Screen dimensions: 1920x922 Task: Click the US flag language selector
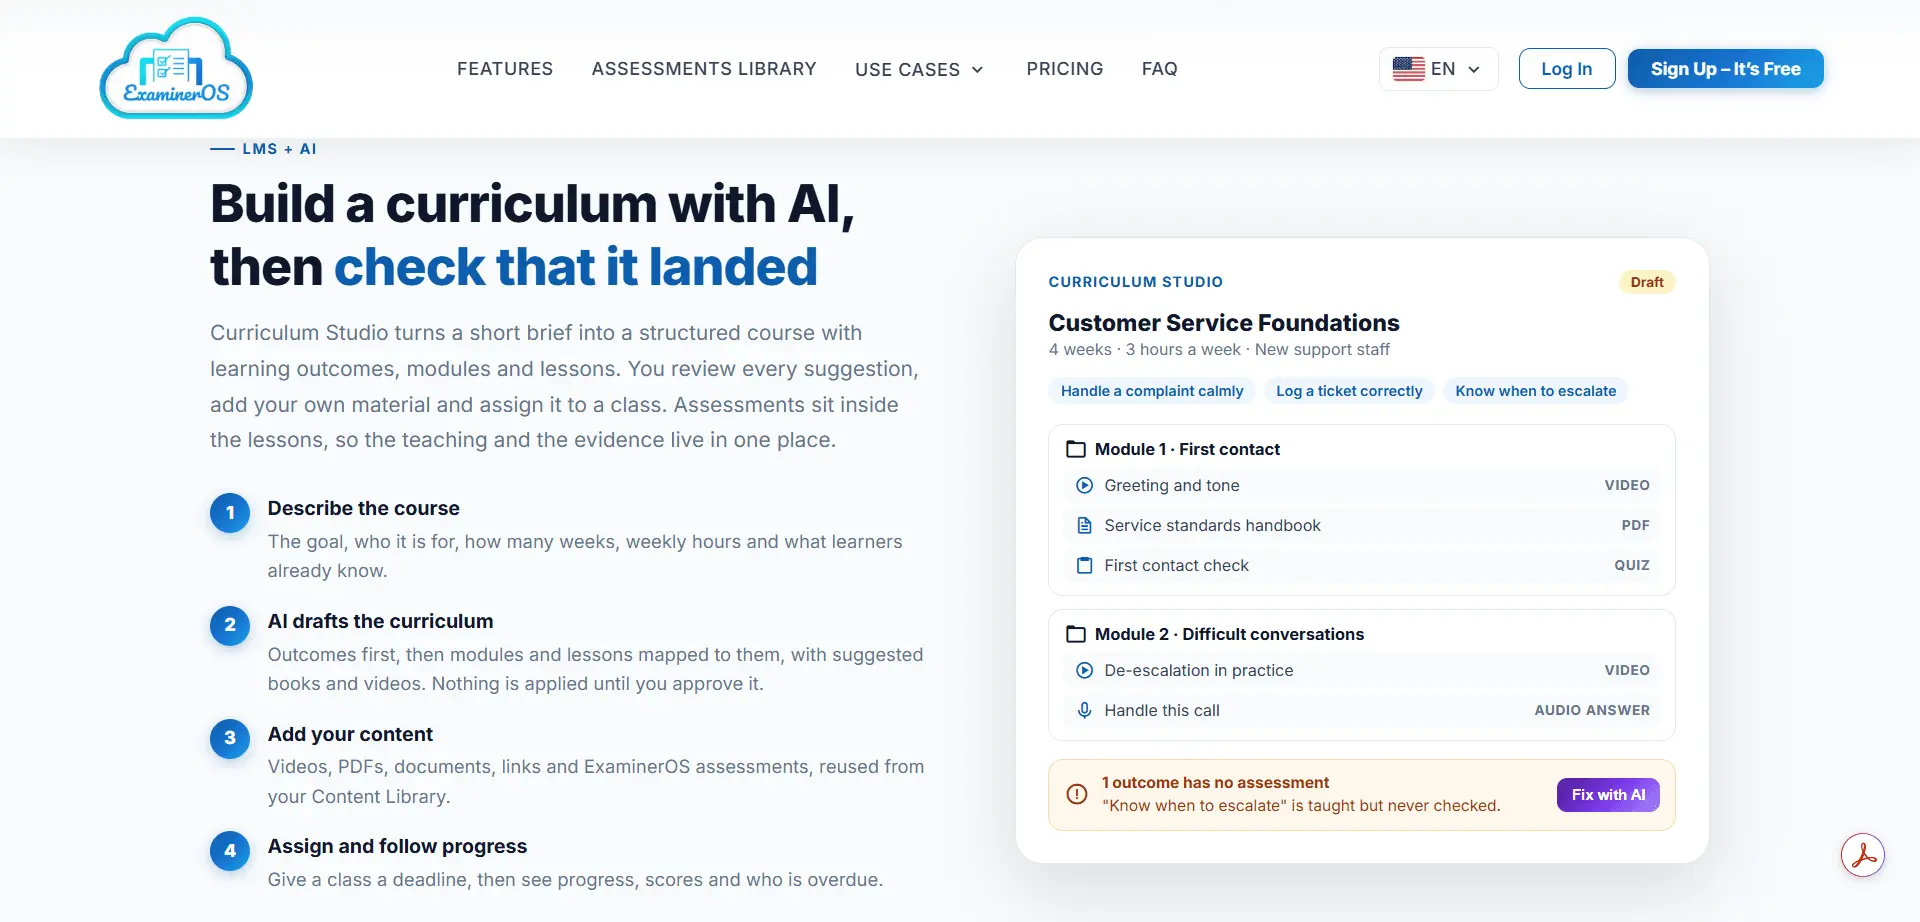click(x=1409, y=69)
